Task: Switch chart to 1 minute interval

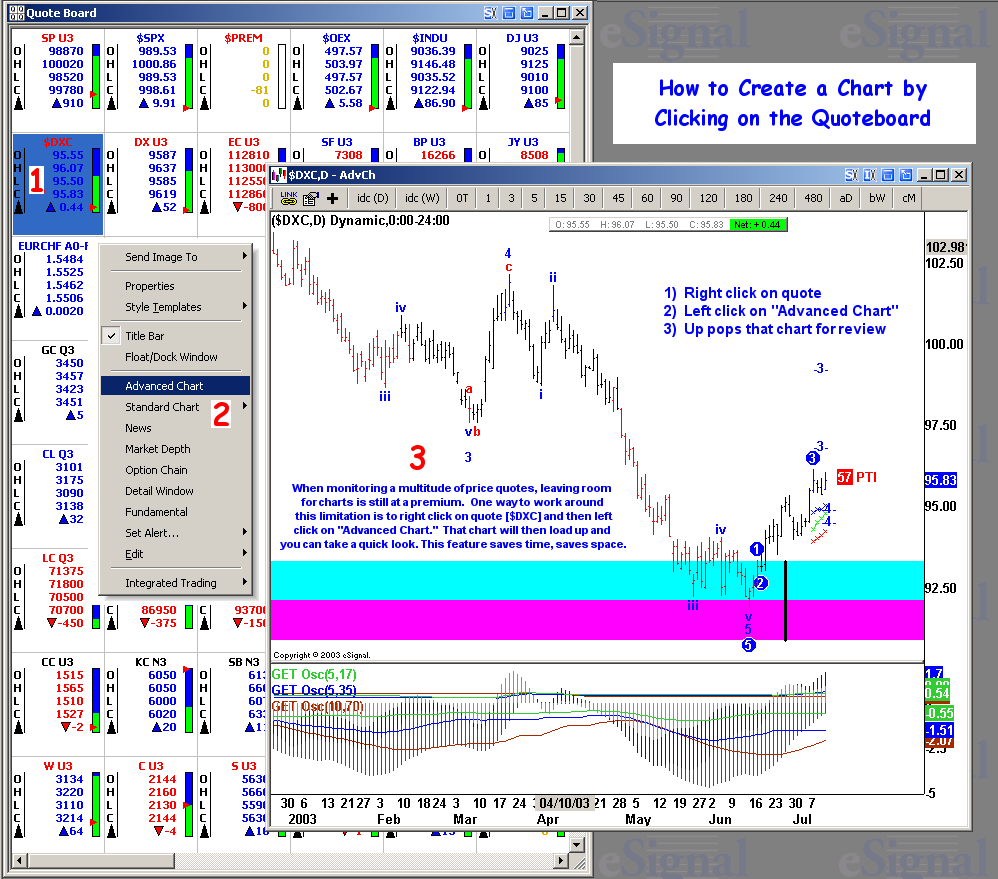Action: (488, 198)
